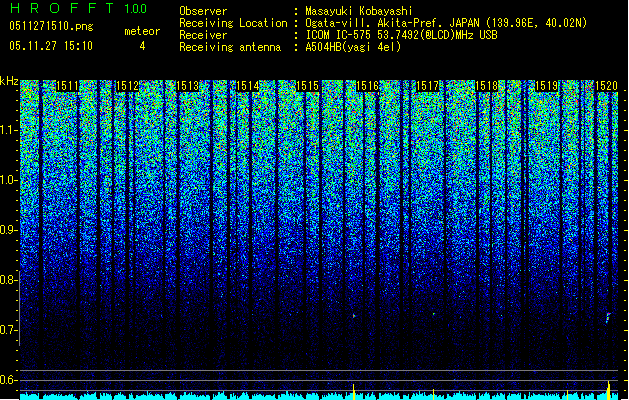The height and width of the screenshot is (400, 629).
Task: Click the 1513 time marker
Action: click(x=188, y=86)
